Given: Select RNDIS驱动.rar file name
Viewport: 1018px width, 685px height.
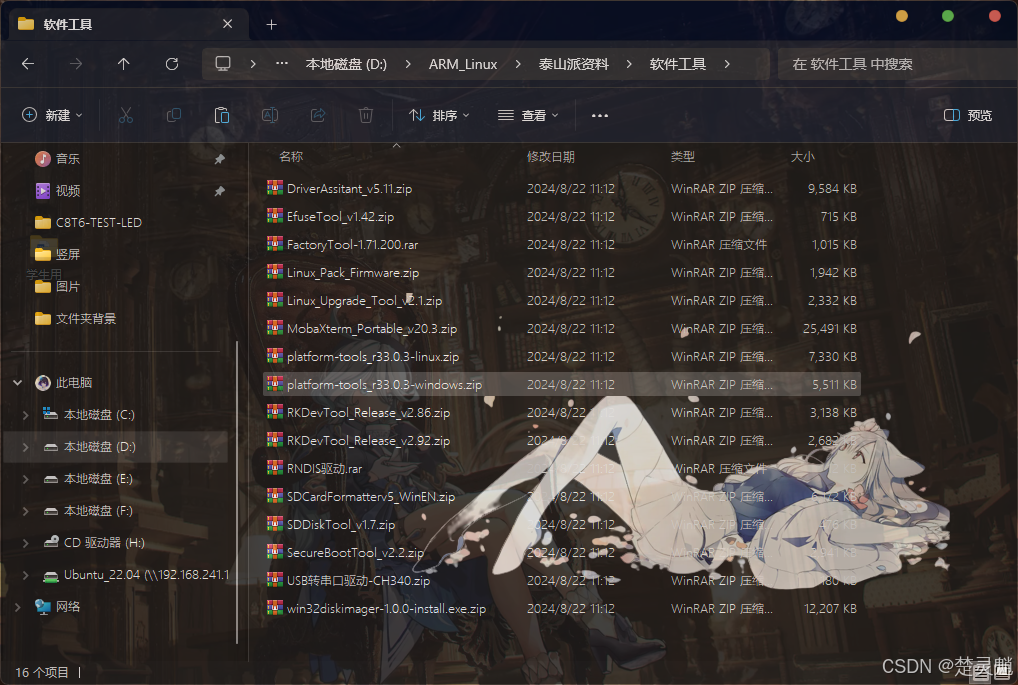Looking at the screenshot, I should click(325, 469).
